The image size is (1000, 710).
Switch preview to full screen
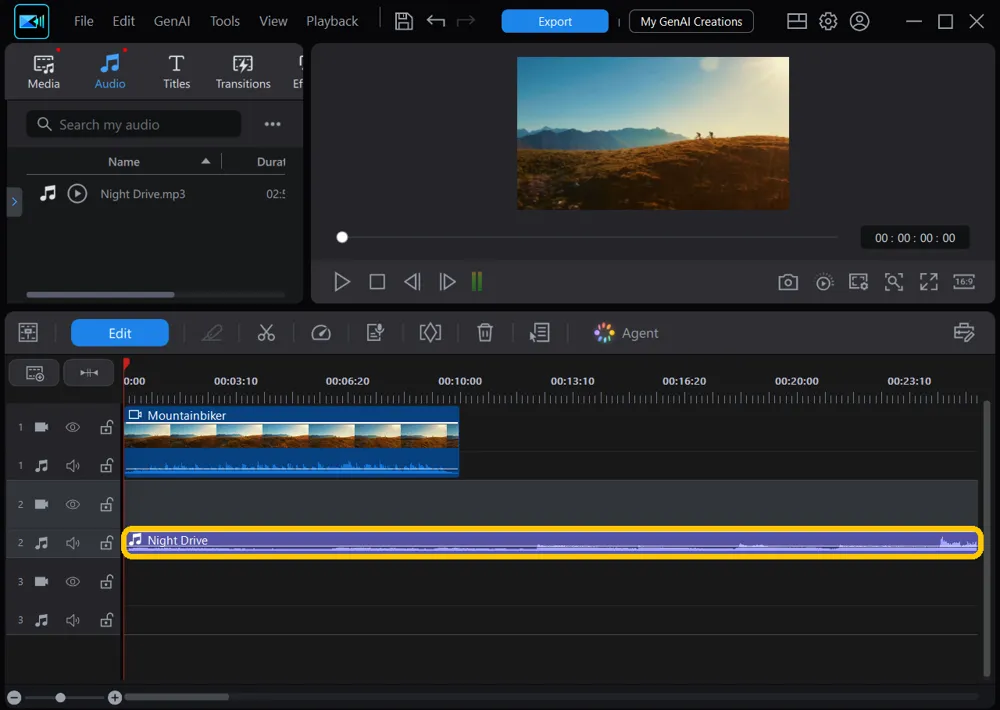click(929, 282)
